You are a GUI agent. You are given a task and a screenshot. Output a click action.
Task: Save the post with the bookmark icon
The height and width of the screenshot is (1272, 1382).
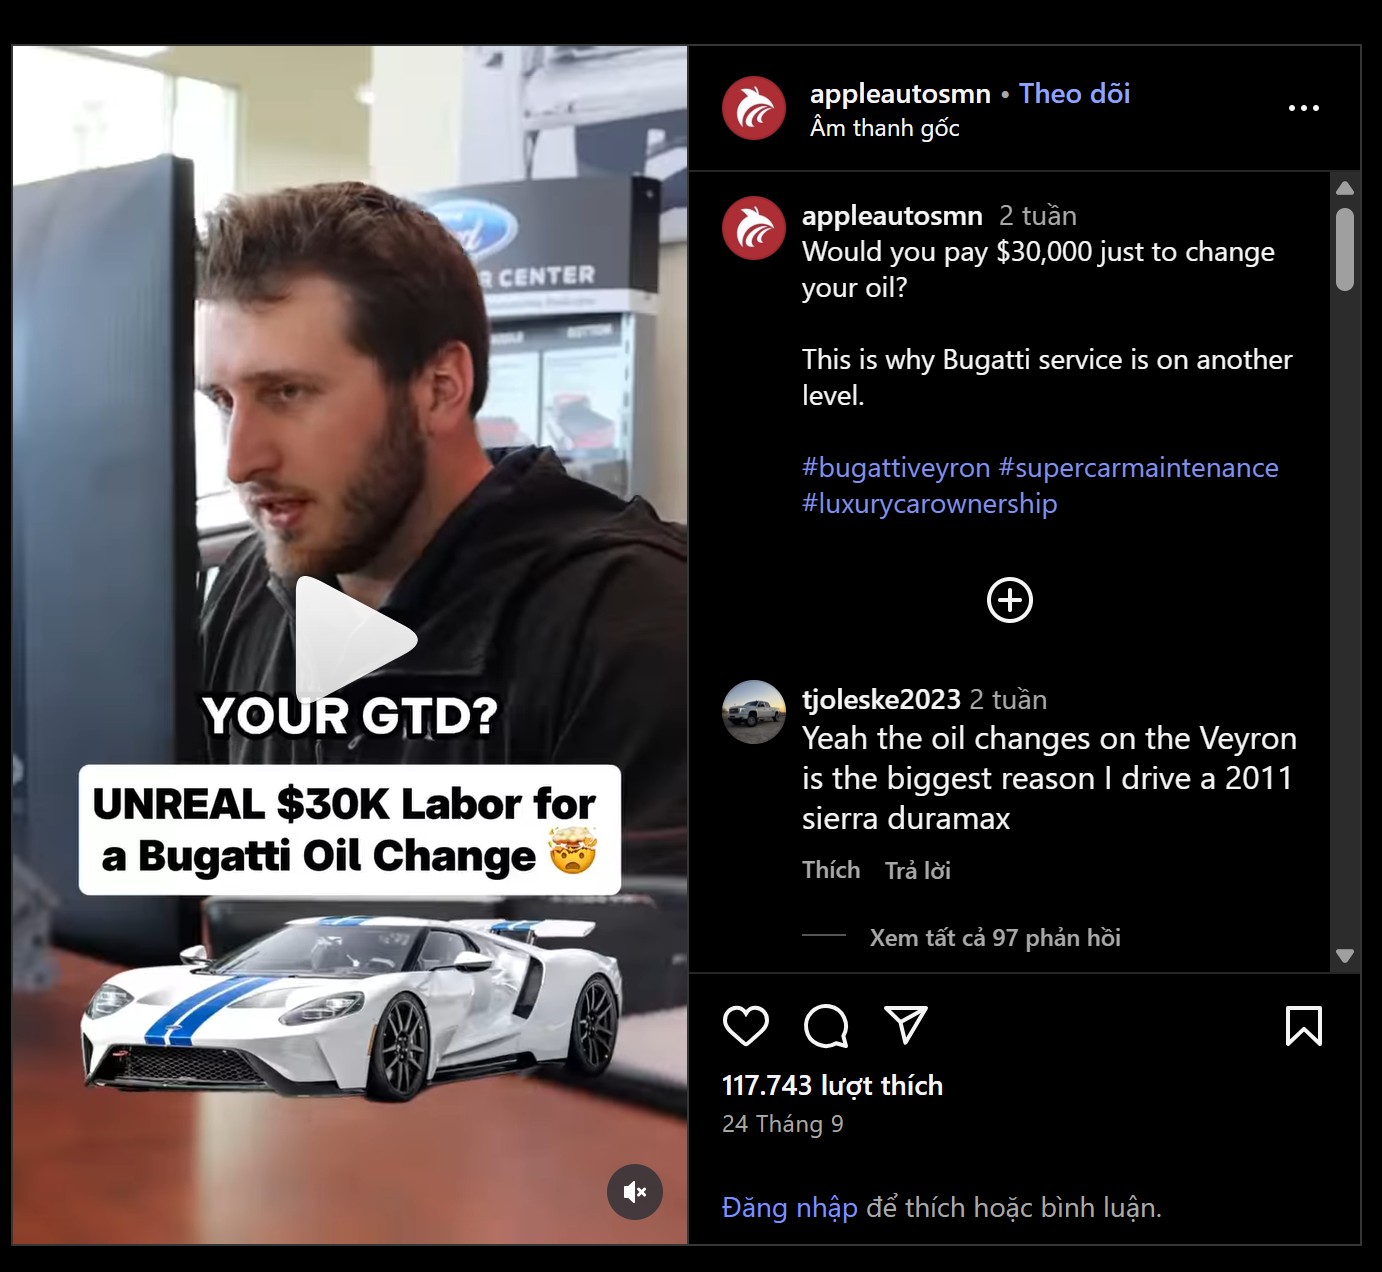pyautogui.click(x=1303, y=1026)
